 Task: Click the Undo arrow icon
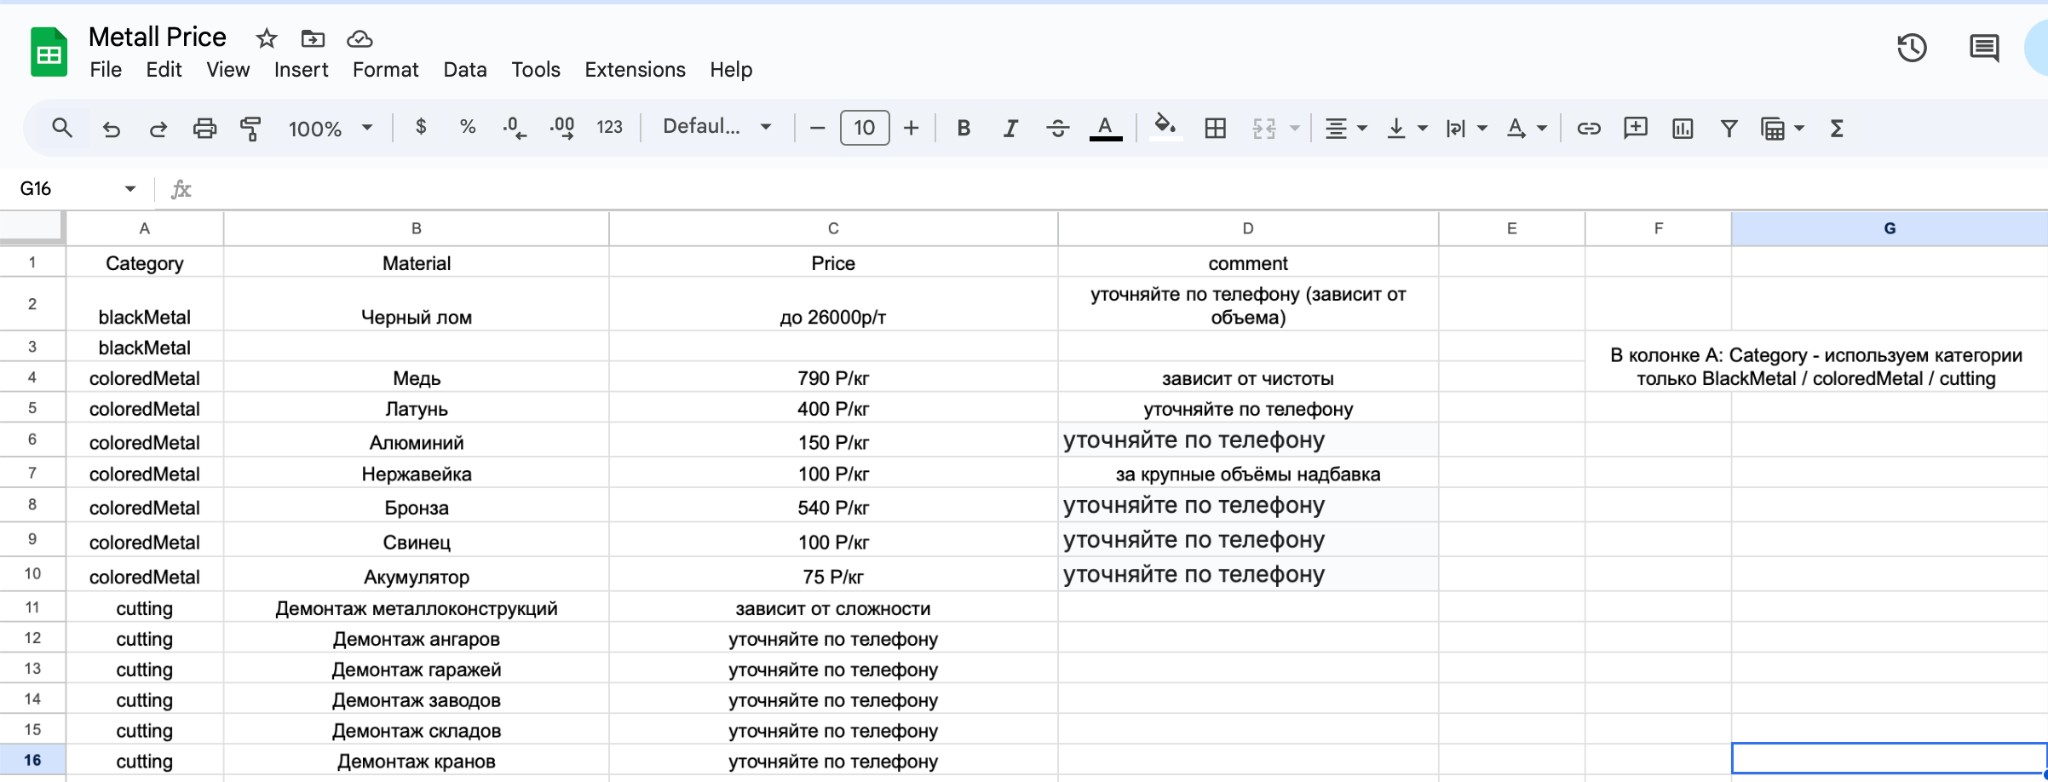111,128
